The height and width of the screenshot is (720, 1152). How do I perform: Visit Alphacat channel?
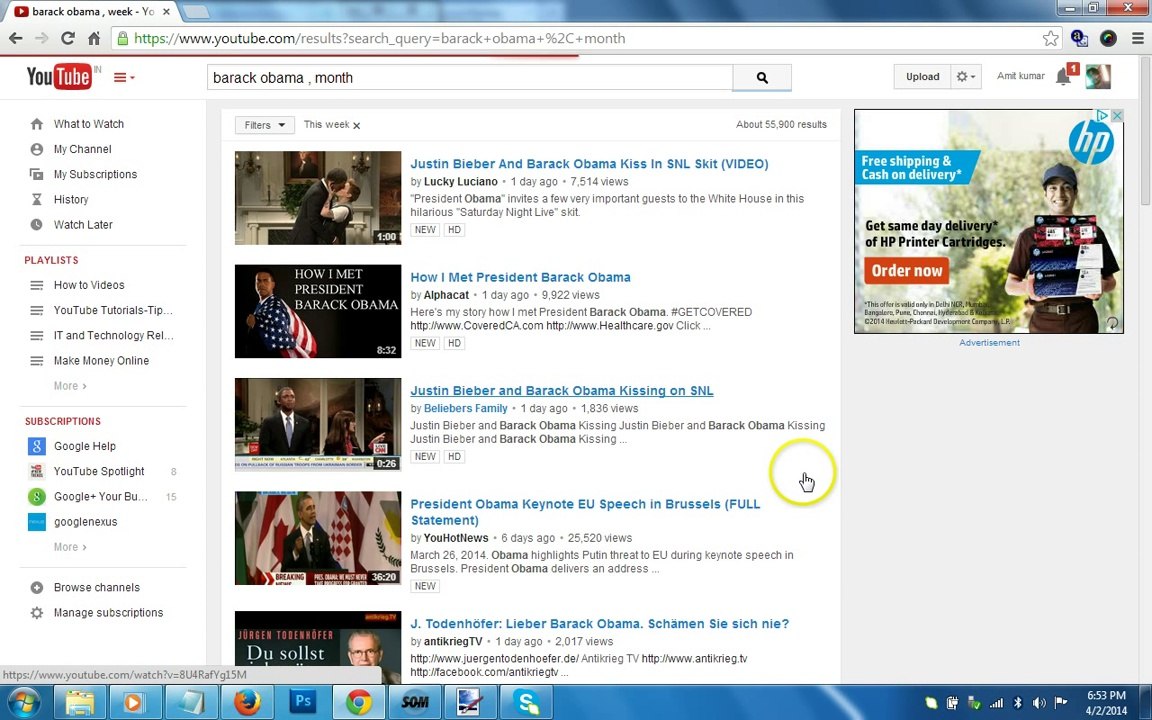(446, 295)
